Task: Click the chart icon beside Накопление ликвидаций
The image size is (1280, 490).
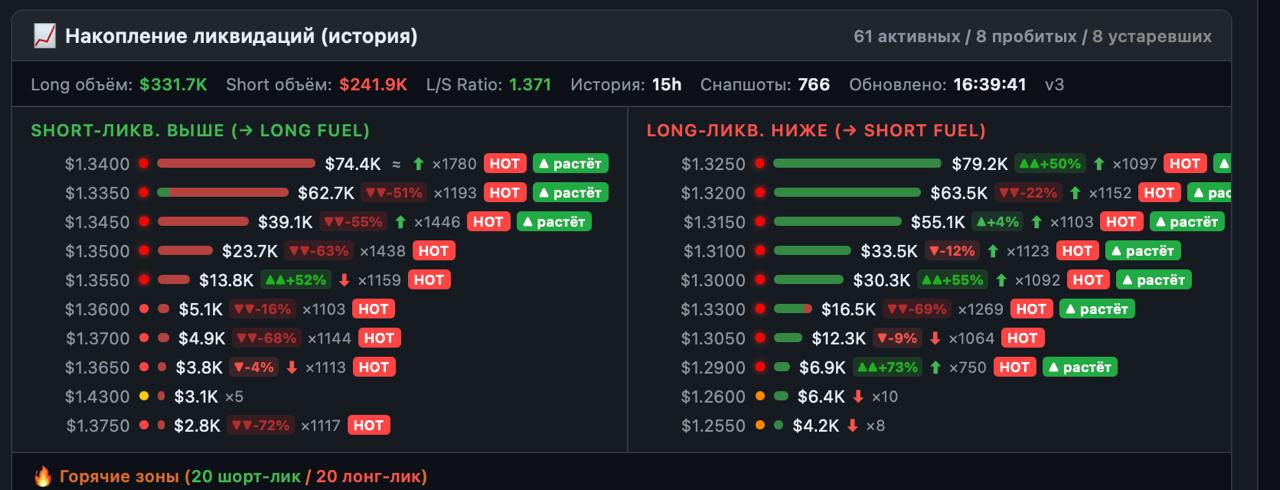Action: [44, 36]
